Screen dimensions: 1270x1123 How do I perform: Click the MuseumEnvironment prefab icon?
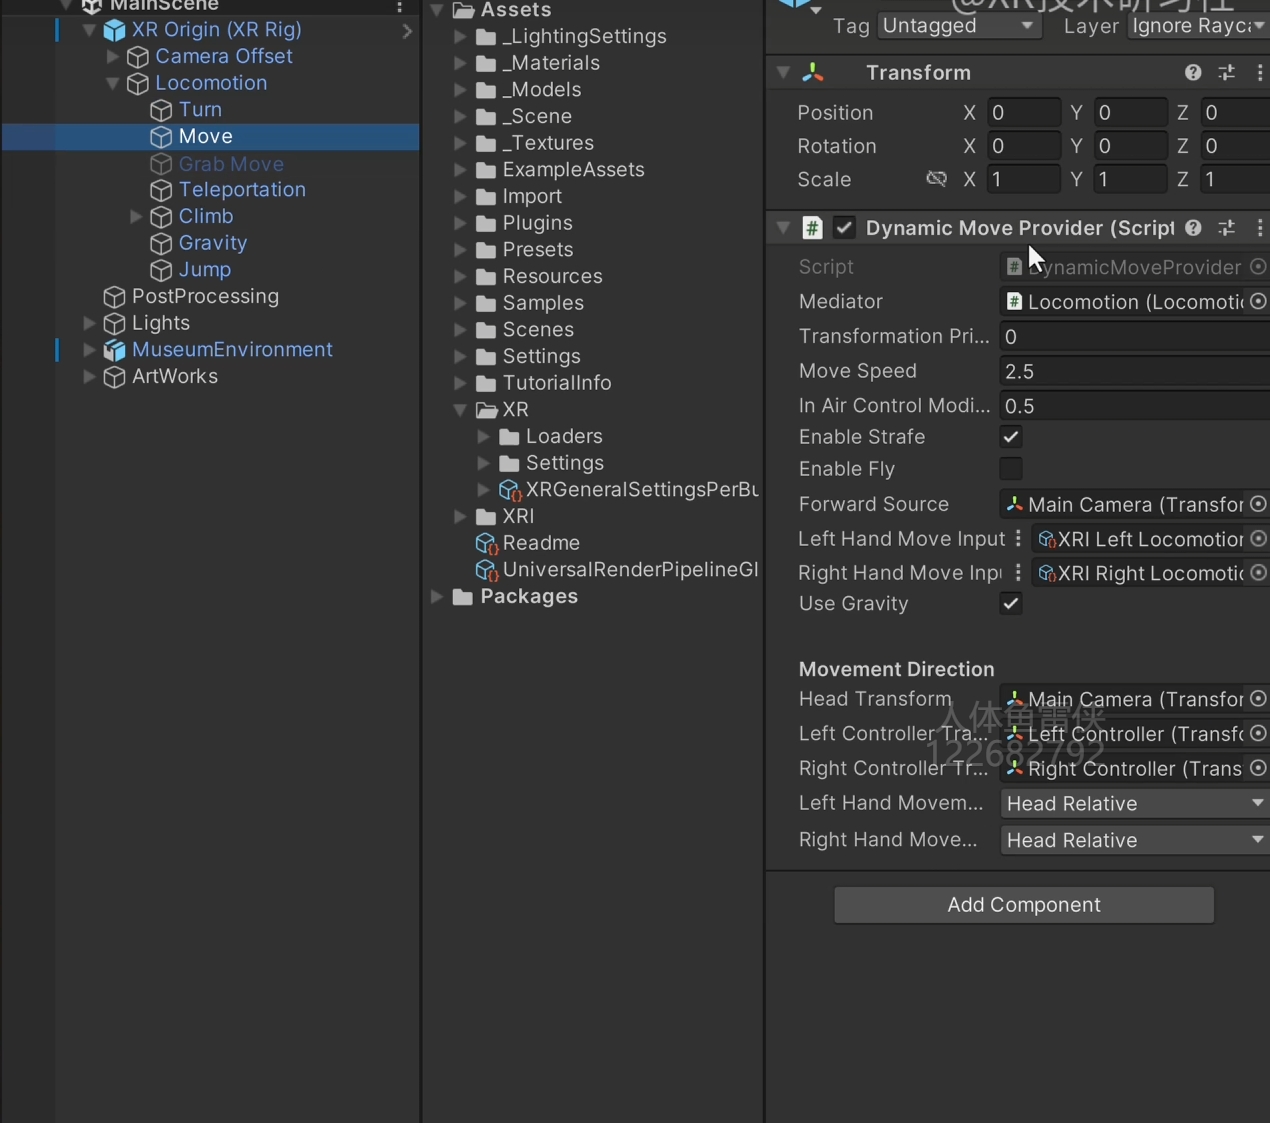[115, 350]
